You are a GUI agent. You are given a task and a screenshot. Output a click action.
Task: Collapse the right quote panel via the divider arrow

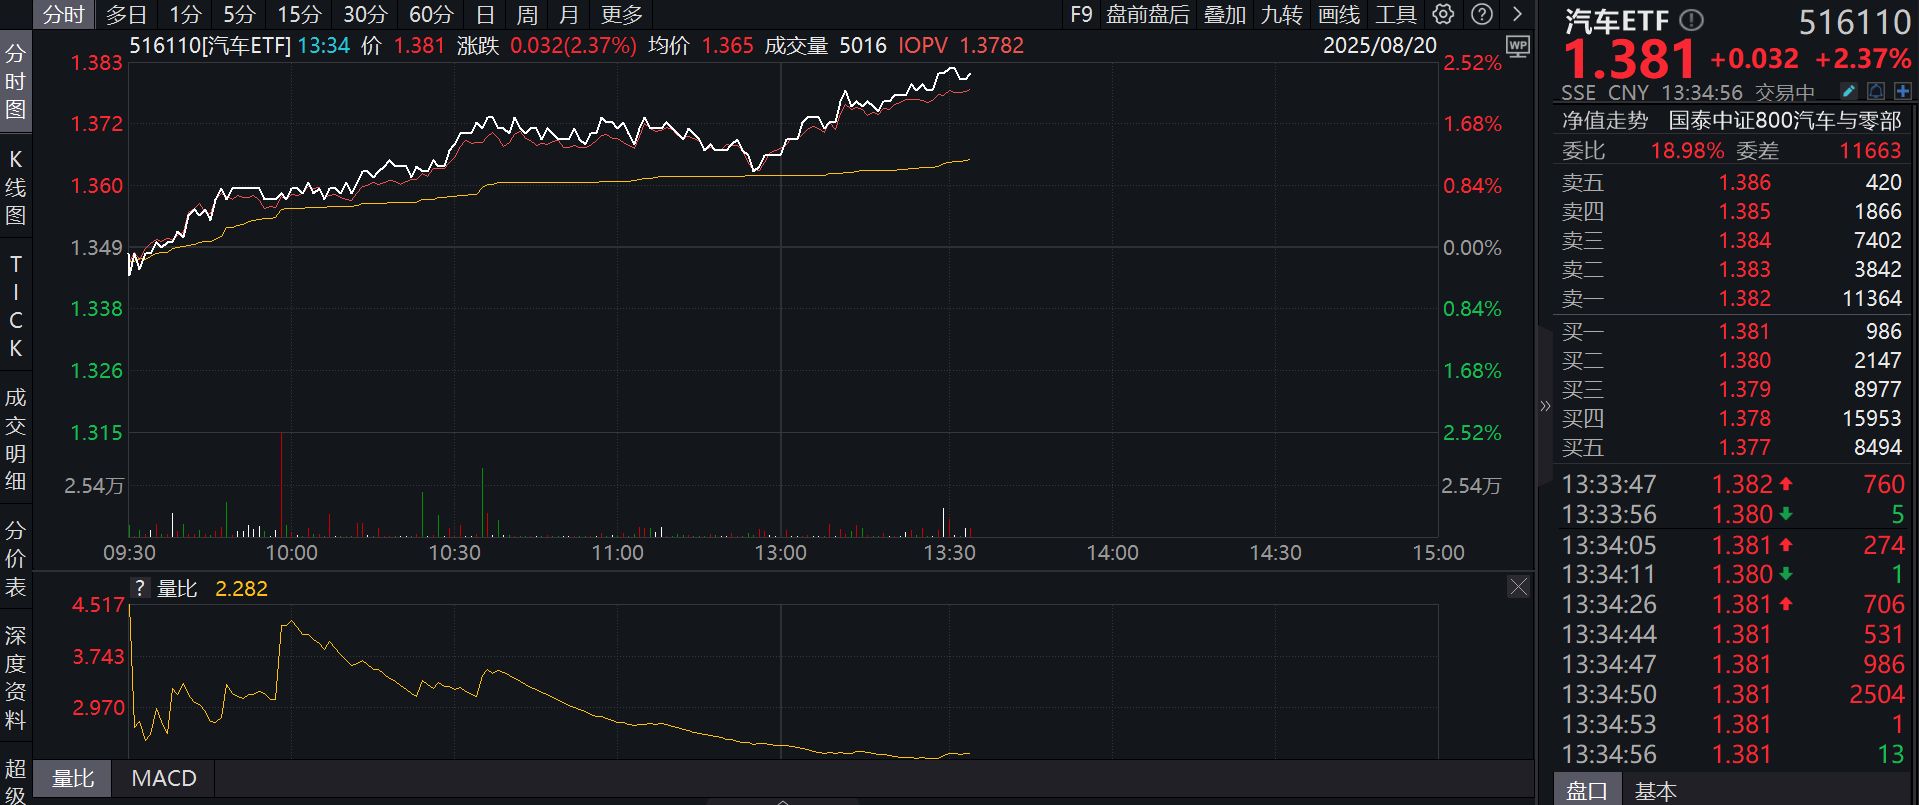1545,405
